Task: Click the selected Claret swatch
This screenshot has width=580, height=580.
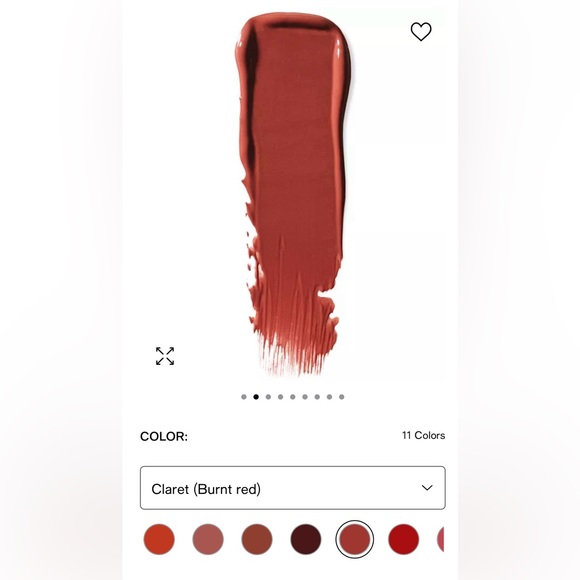Action: pos(355,539)
